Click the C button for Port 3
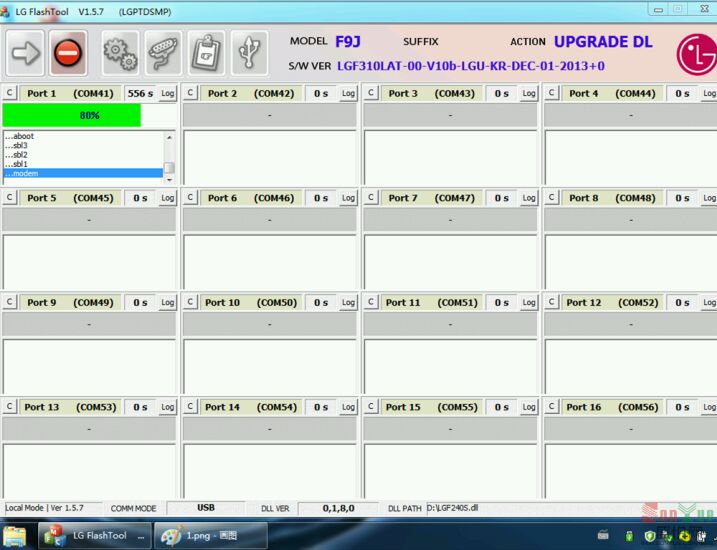 point(371,93)
